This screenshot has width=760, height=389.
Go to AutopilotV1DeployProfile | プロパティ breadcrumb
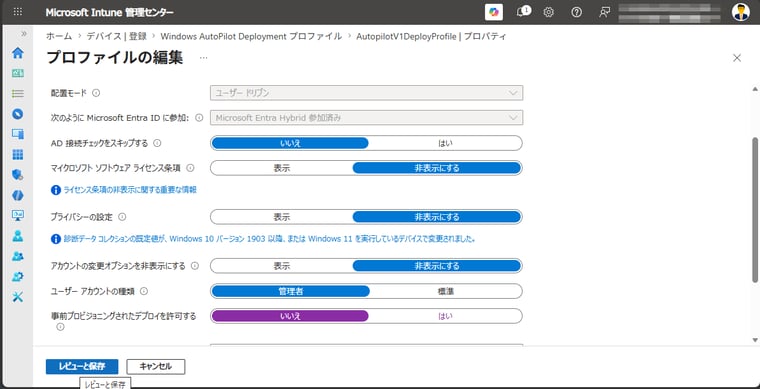click(x=431, y=36)
